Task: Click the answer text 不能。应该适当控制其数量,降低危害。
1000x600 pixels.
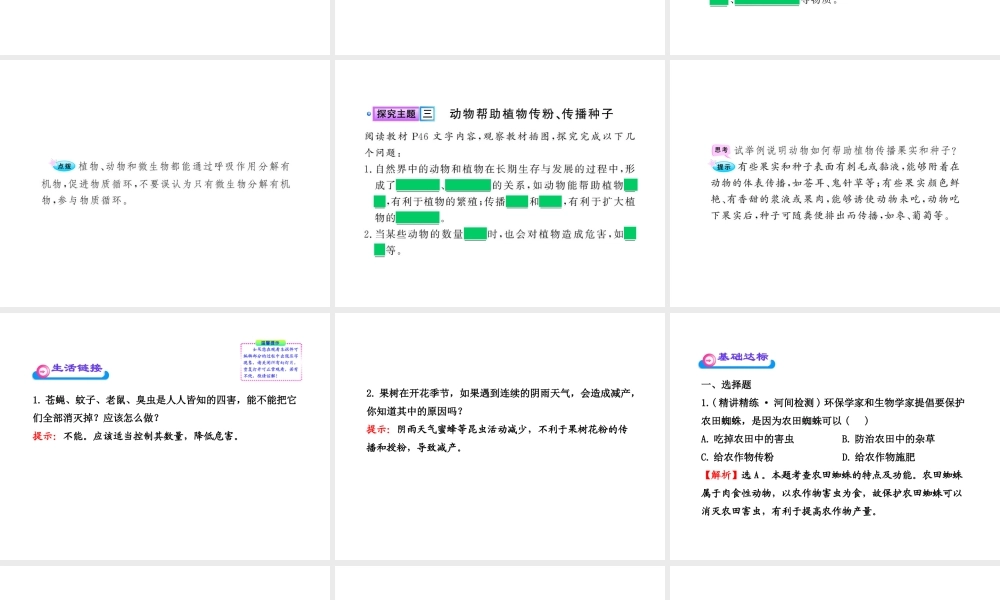Action: pyautogui.click(x=151, y=436)
